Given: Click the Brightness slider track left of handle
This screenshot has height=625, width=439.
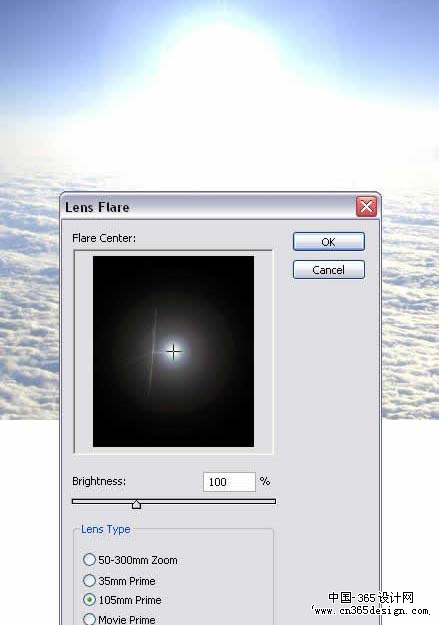Looking at the screenshot, I should tap(102, 501).
